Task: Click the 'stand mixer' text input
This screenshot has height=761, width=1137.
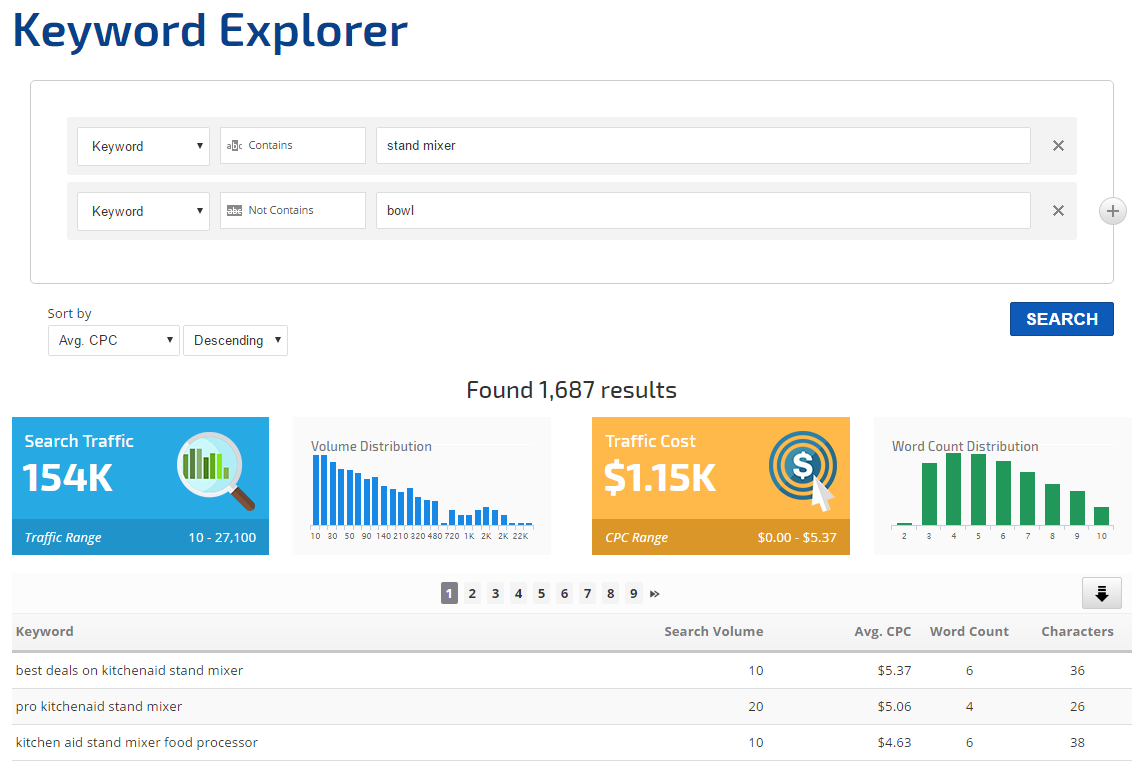Action: 702,146
